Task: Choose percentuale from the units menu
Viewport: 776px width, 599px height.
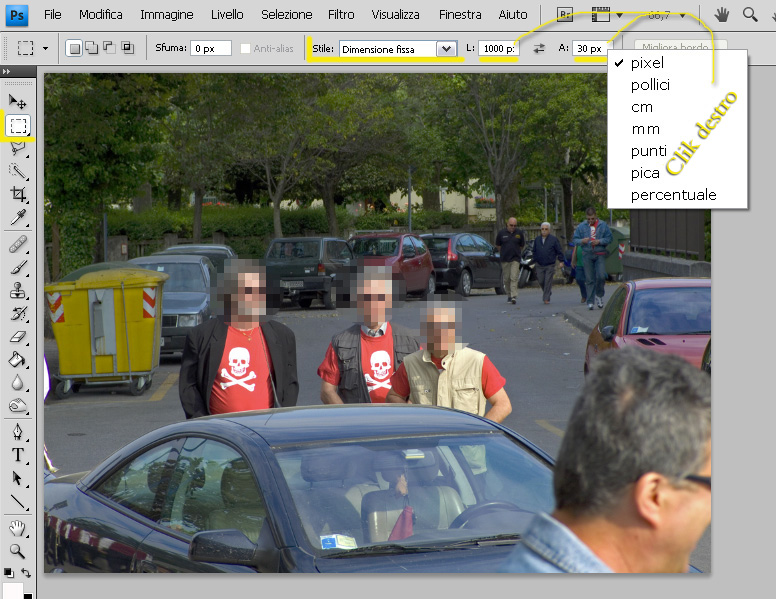Action: (673, 195)
